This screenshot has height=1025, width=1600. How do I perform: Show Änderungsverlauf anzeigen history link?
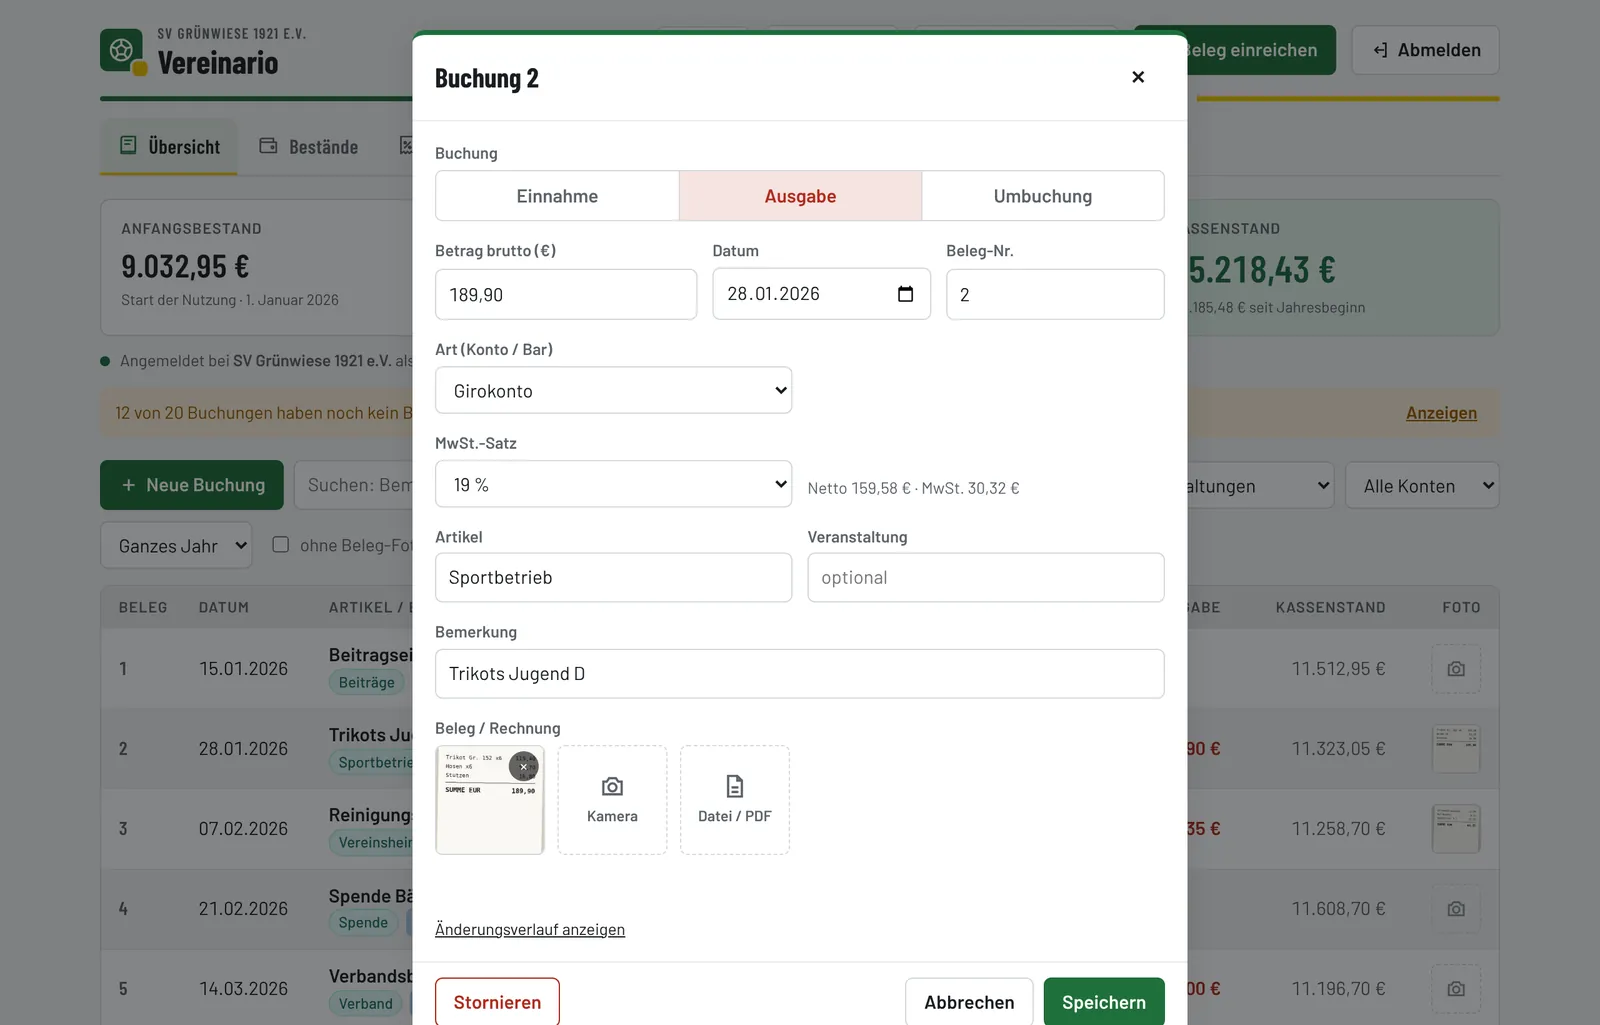(530, 930)
